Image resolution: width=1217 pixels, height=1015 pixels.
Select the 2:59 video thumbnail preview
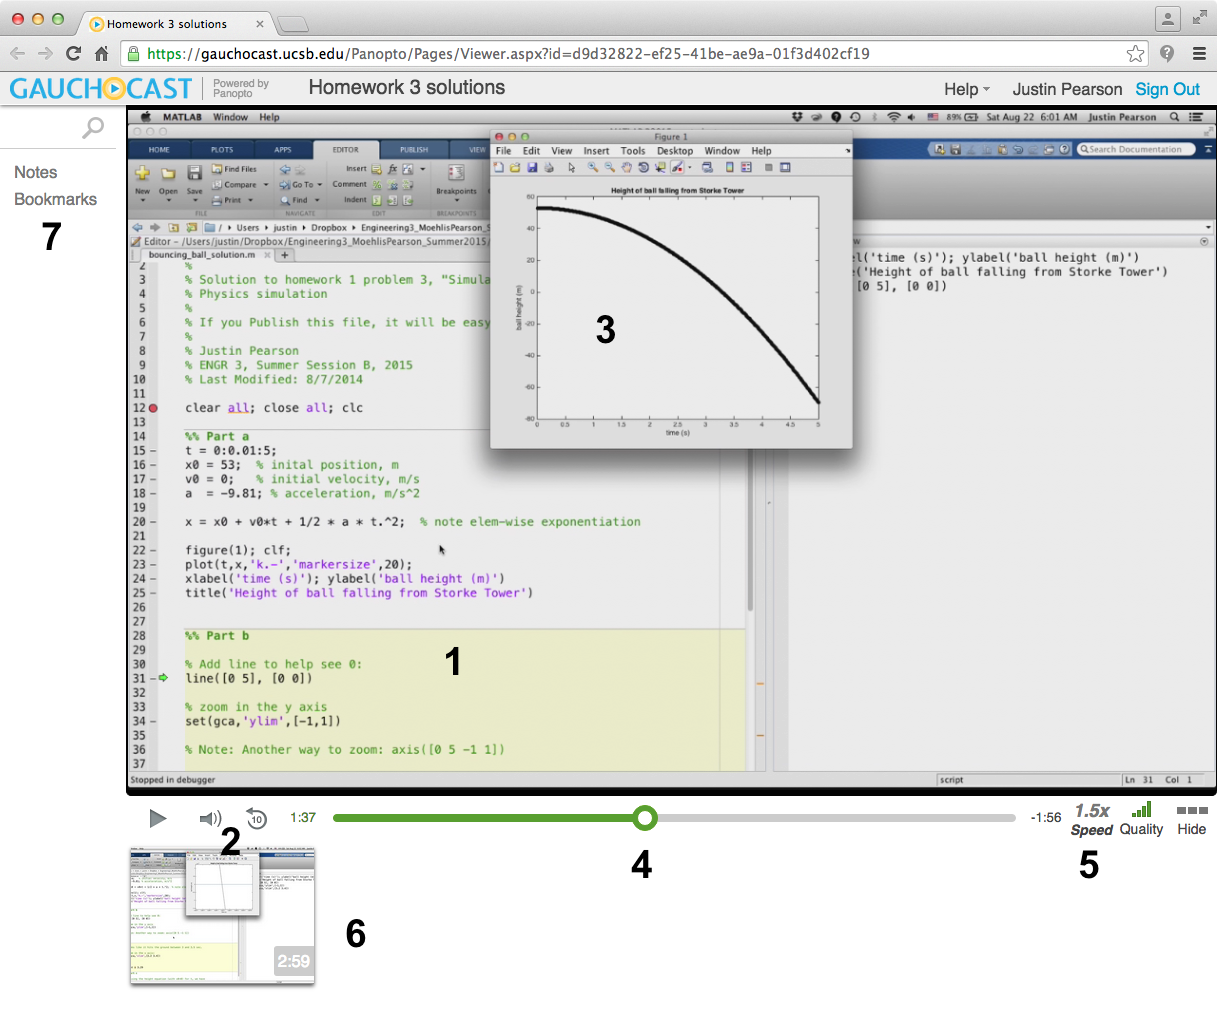[x=222, y=915]
